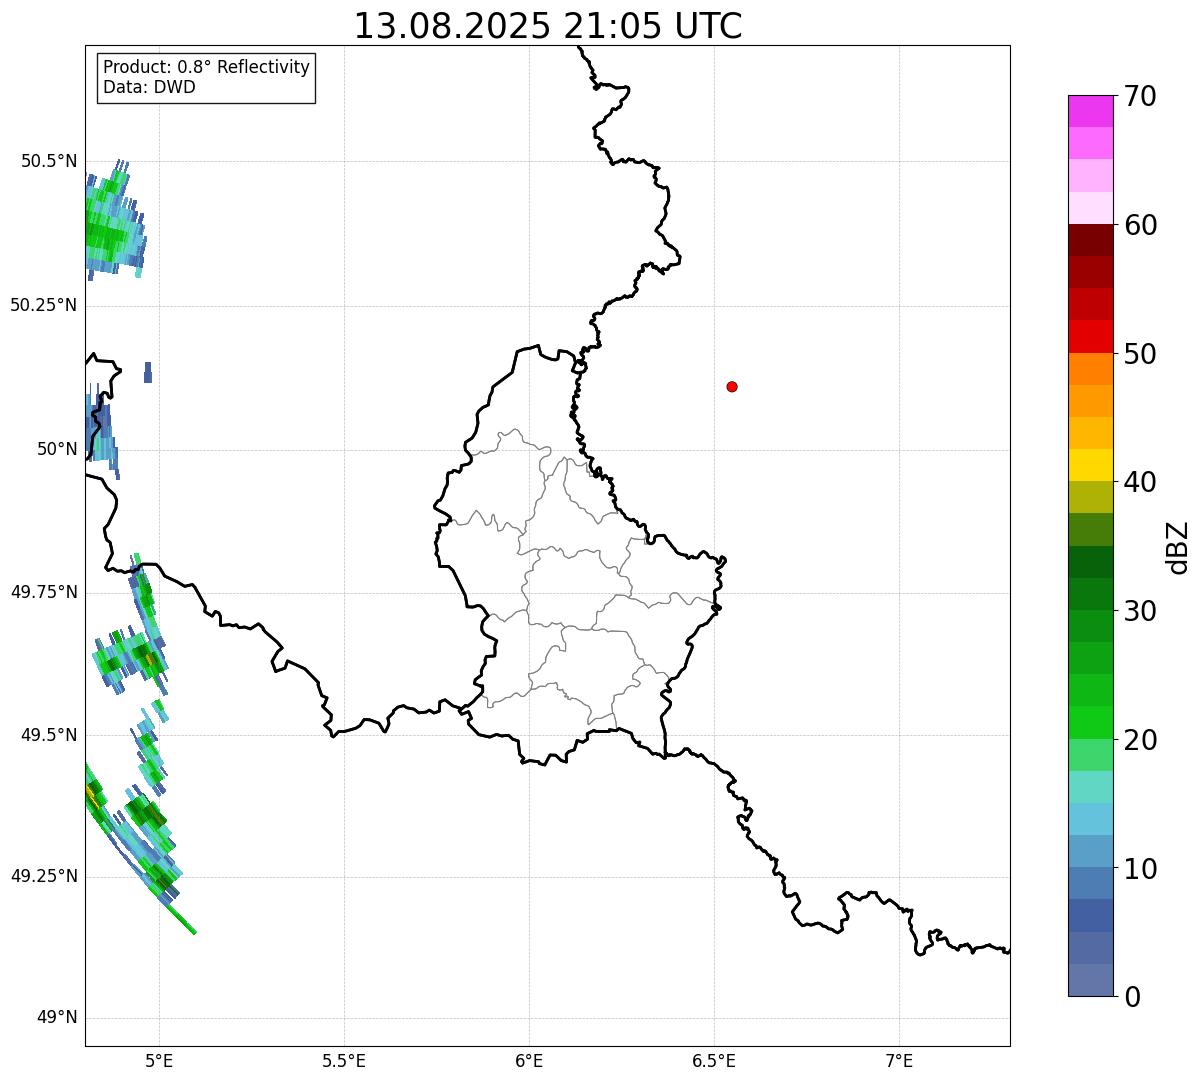Click the "Product: 0.8° Reflectivity" label
This screenshot has height=1081, width=1202.
click(207, 67)
